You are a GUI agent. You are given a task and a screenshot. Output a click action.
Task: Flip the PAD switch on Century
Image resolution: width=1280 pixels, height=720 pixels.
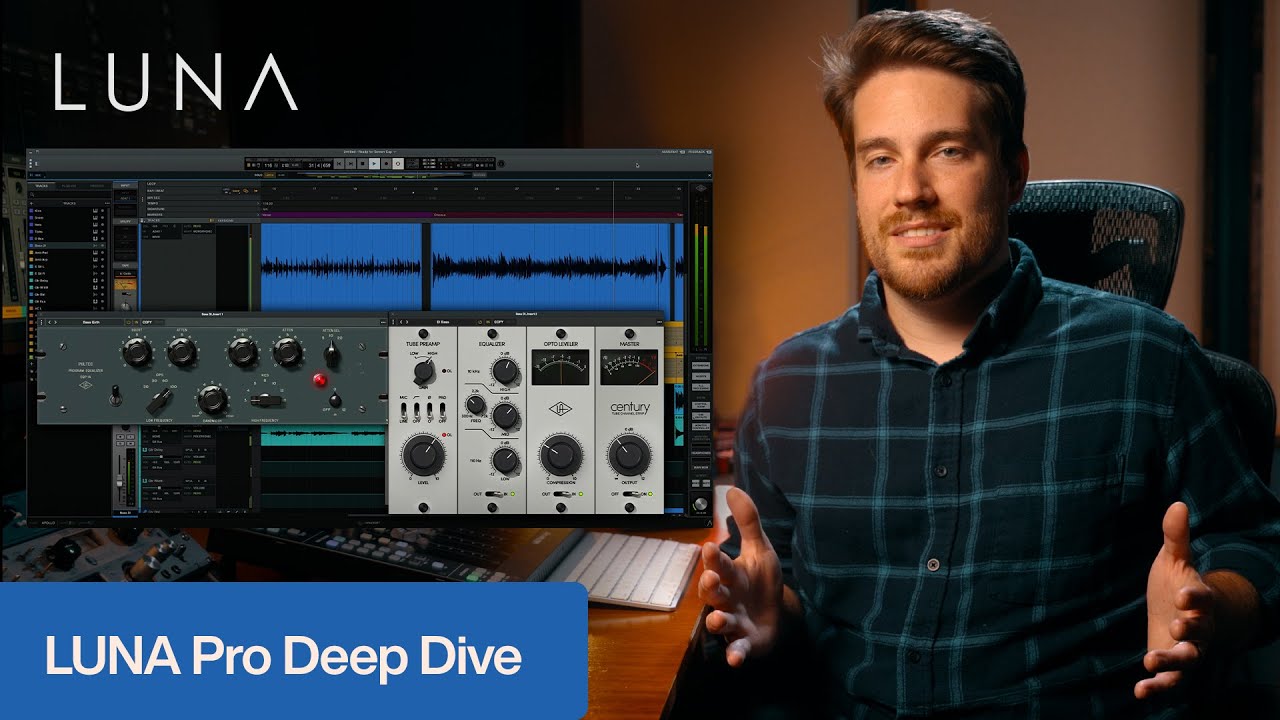coord(442,411)
